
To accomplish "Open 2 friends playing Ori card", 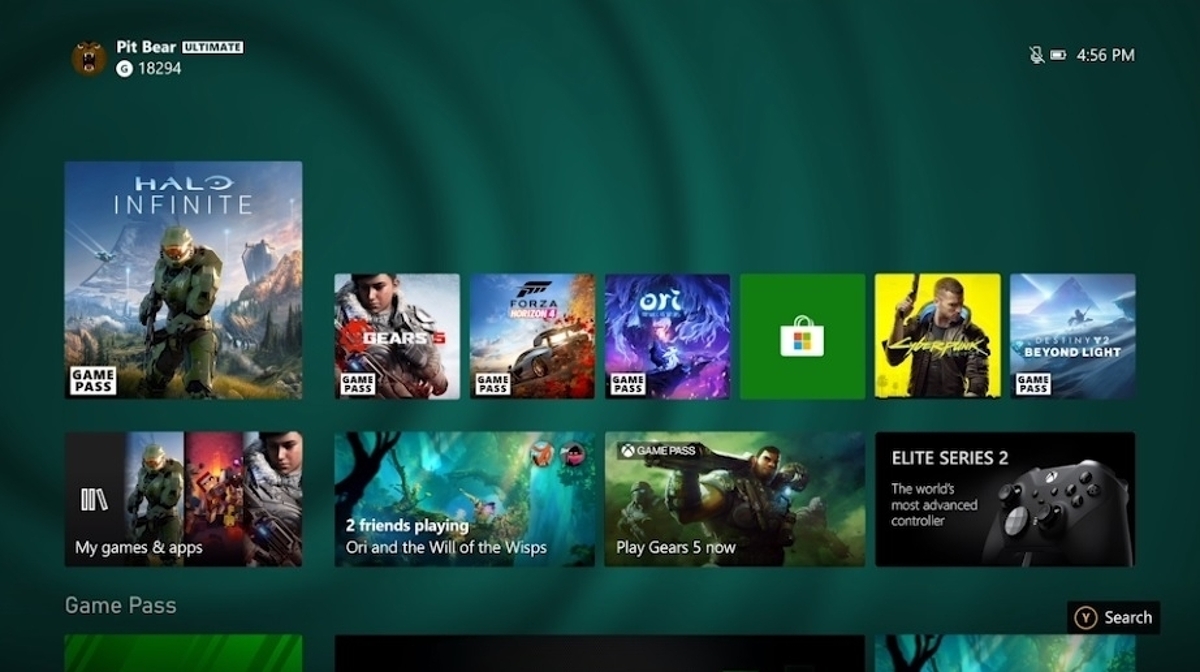I will 464,499.
